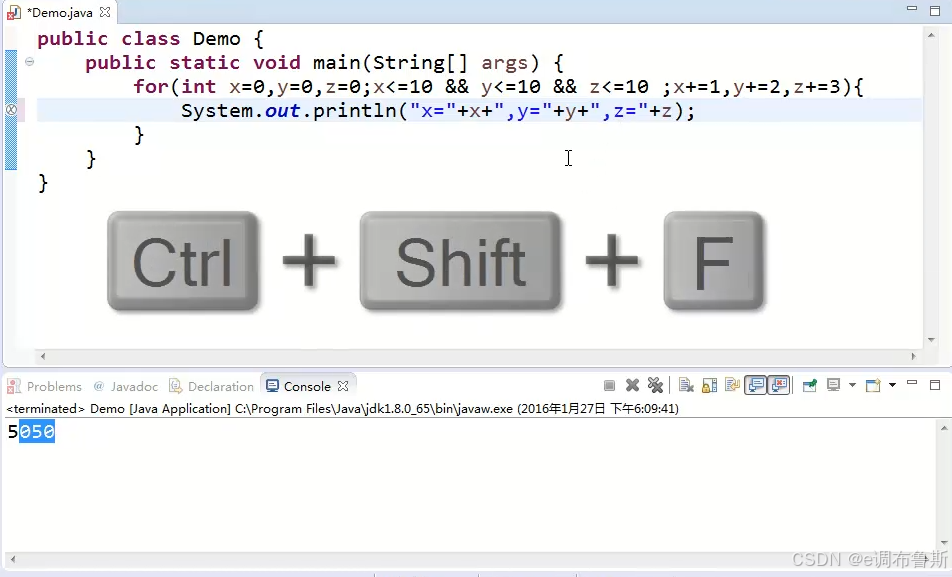Click the Java file icon on Demo.java tab

(x=13, y=13)
